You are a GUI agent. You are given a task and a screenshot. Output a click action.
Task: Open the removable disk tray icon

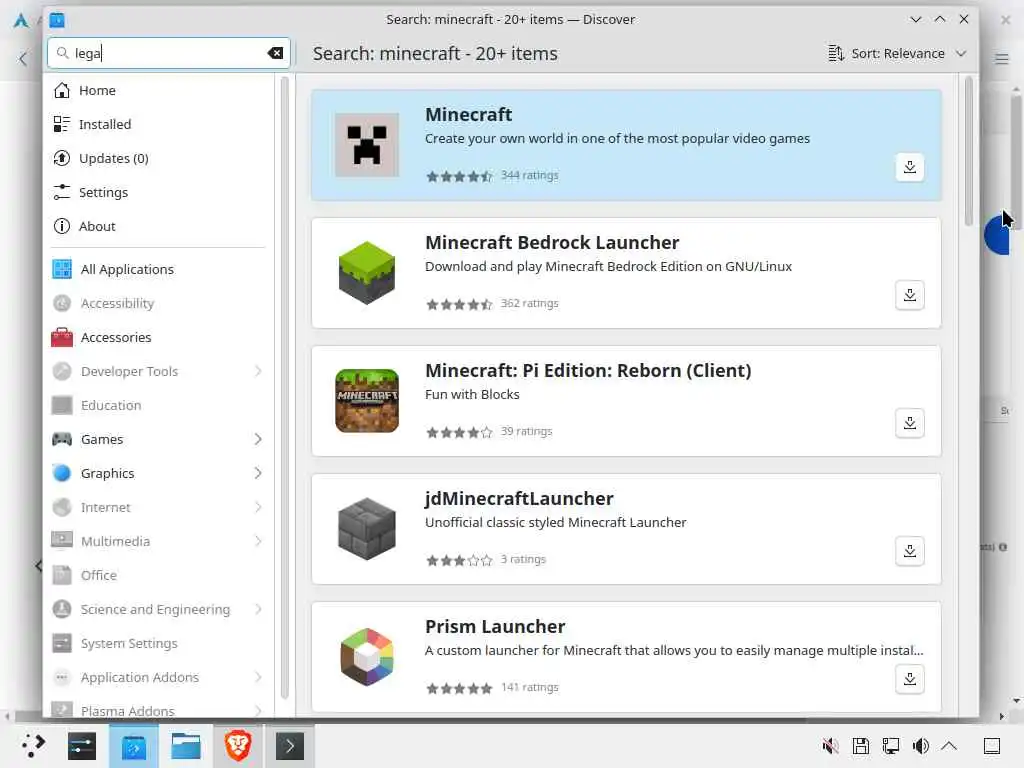[861, 746]
